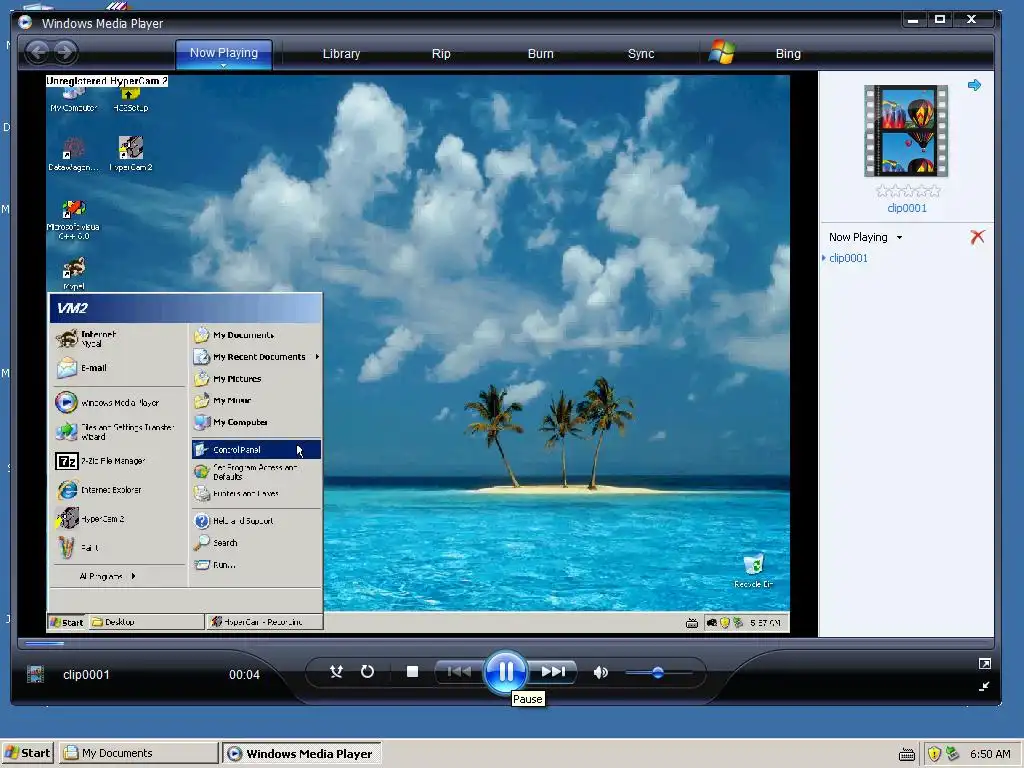
Task: Open the Burn tab
Action: [x=541, y=54]
